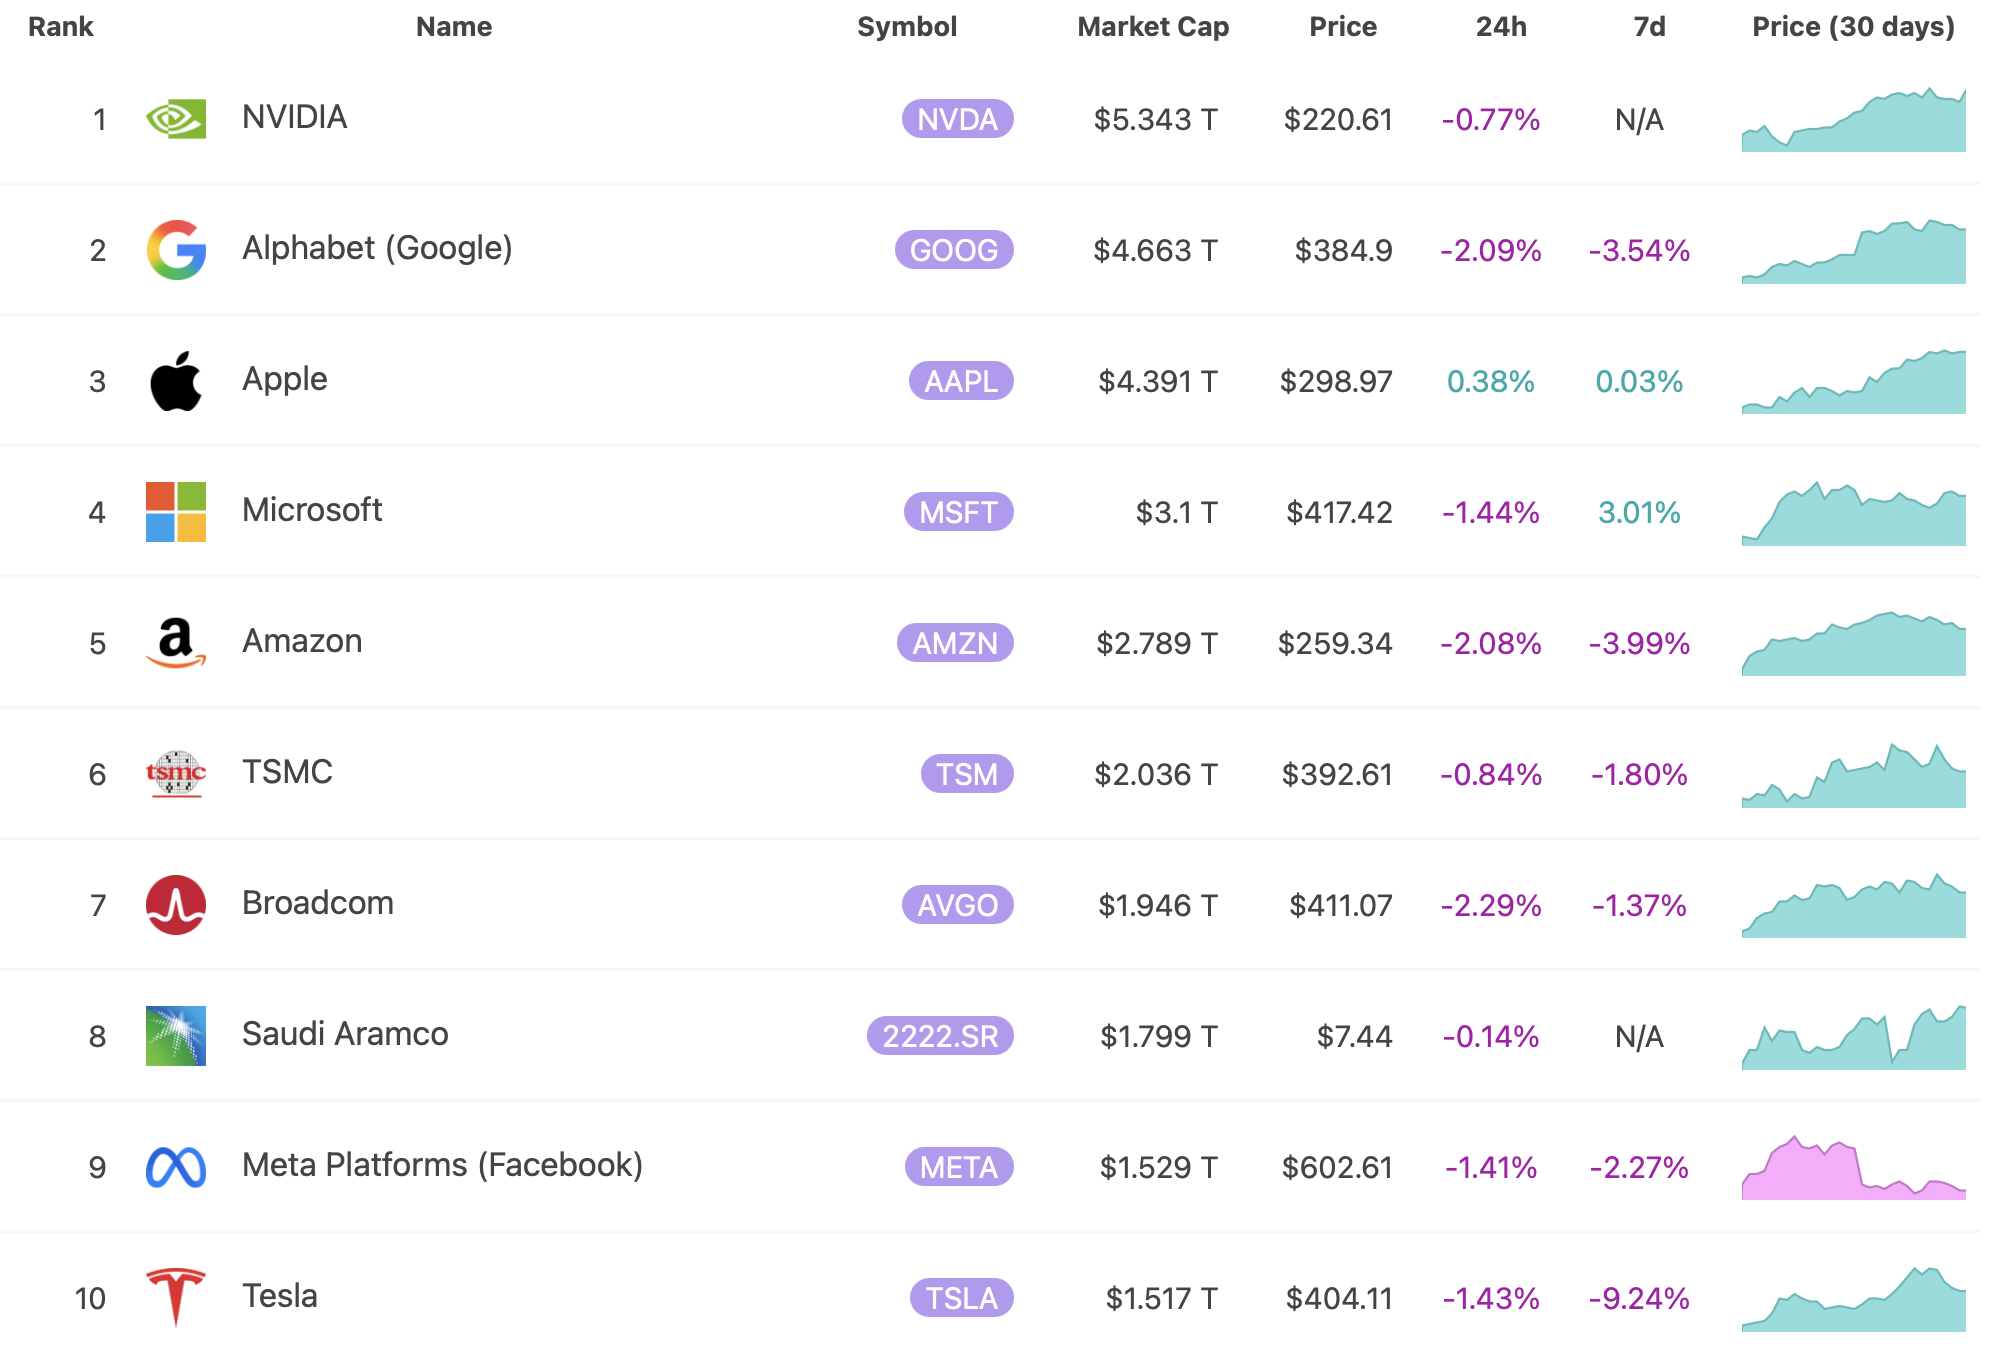The width and height of the screenshot is (2006, 1358).
Task: Click the TSMC logo icon
Action: tap(176, 774)
